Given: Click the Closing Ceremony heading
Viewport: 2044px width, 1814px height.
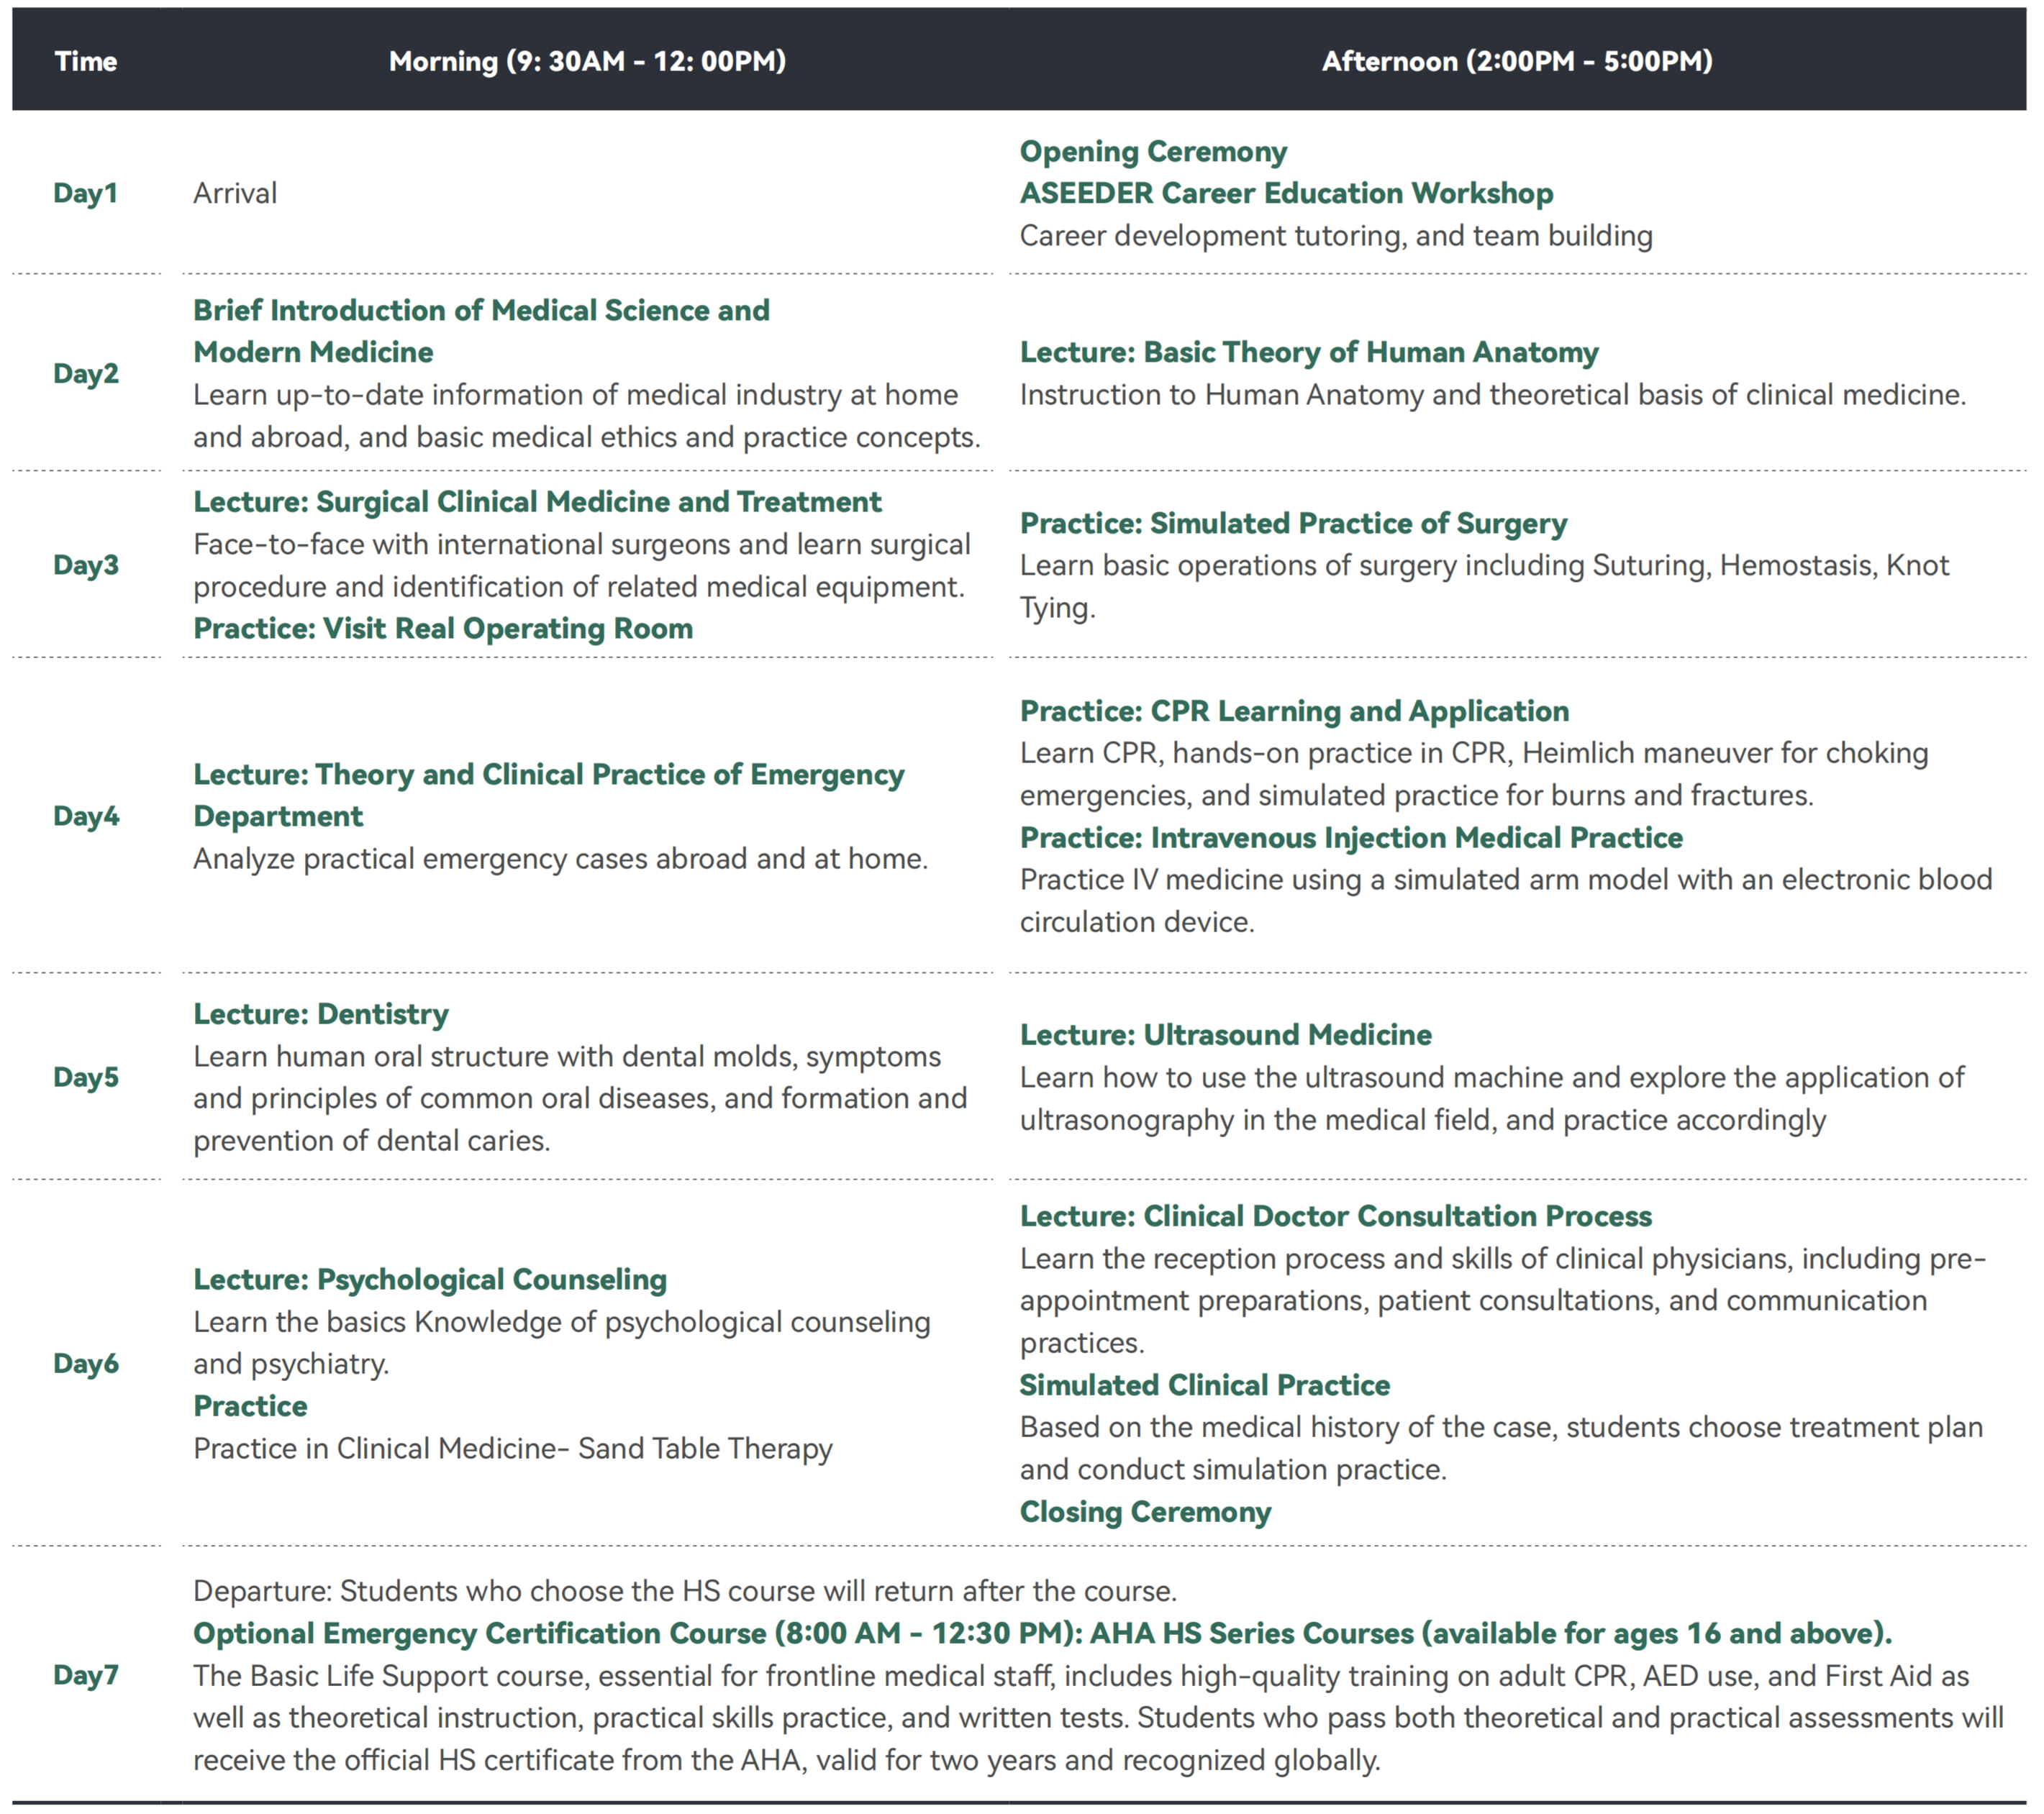Looking at the screenshot, I should coord(1145,1511).
